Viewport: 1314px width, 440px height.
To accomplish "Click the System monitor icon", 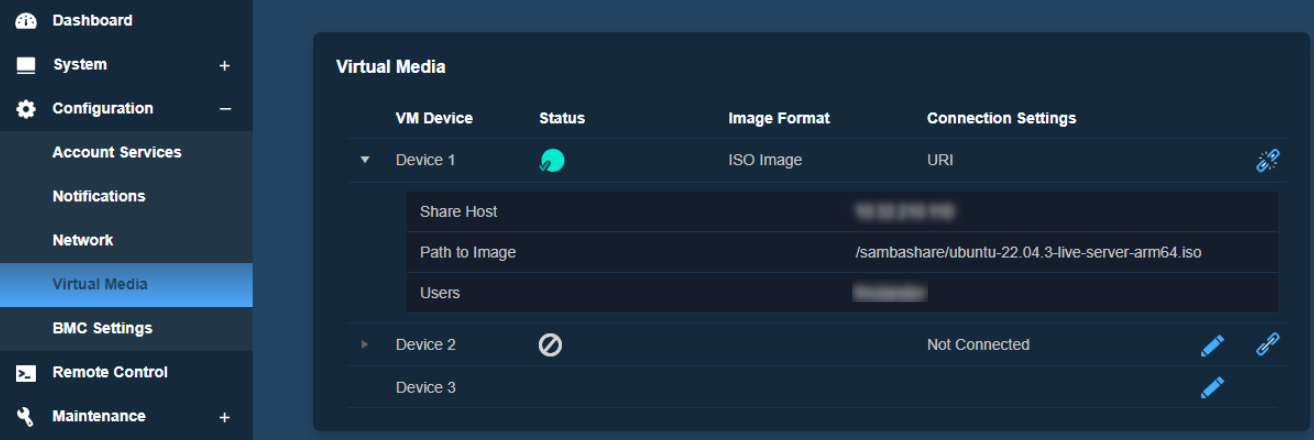I will point(26,65).
